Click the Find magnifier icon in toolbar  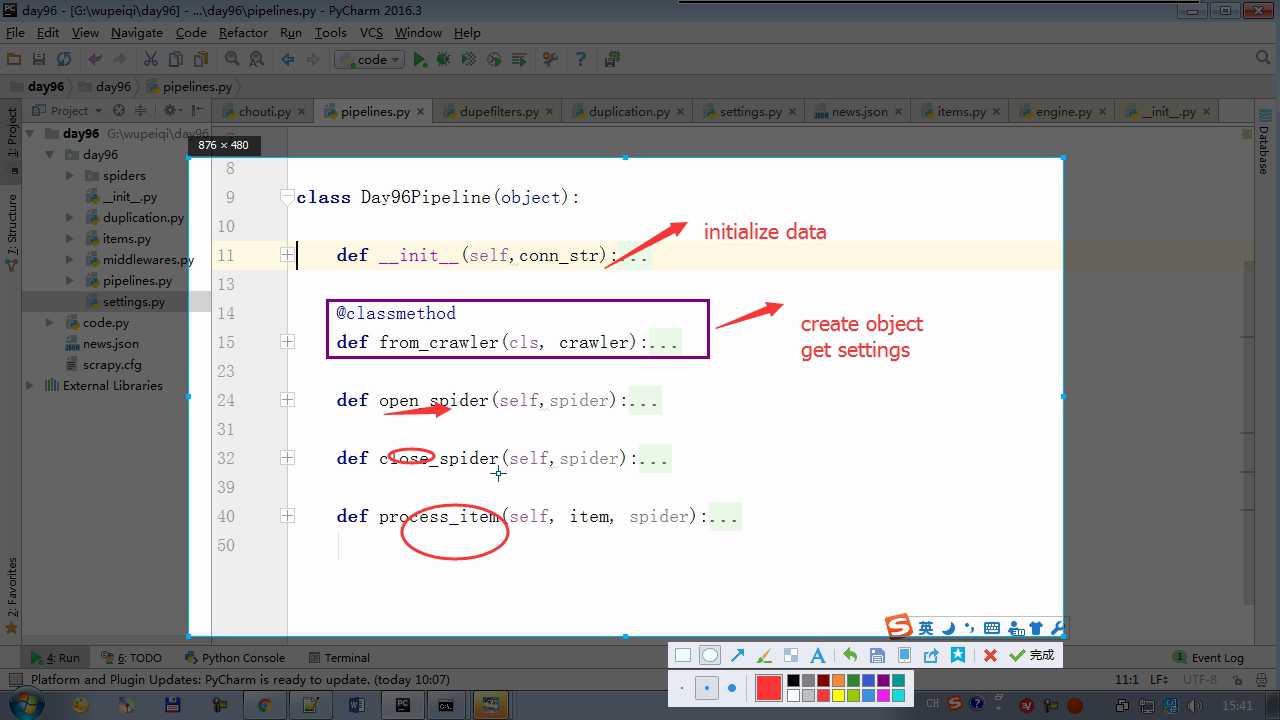(233, 60)
